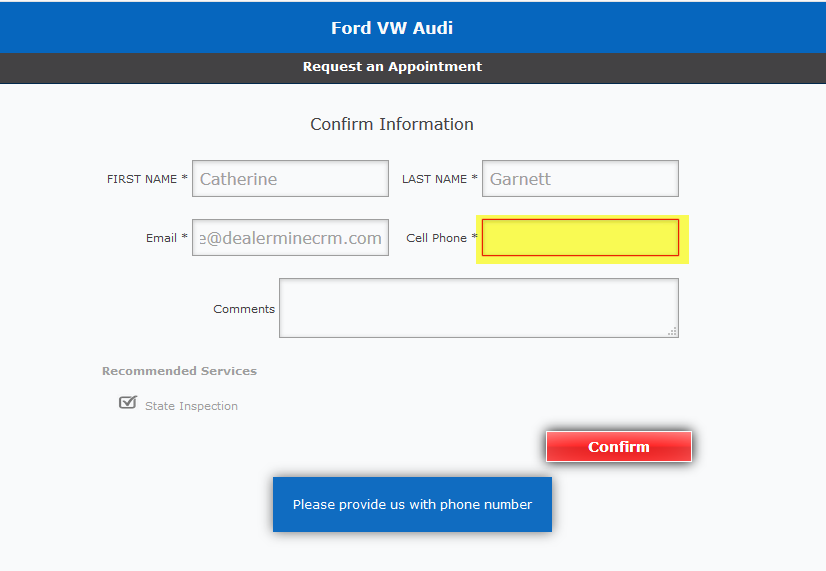Click the Comments box resize handle
826x571 pixels.
[672, 331]
